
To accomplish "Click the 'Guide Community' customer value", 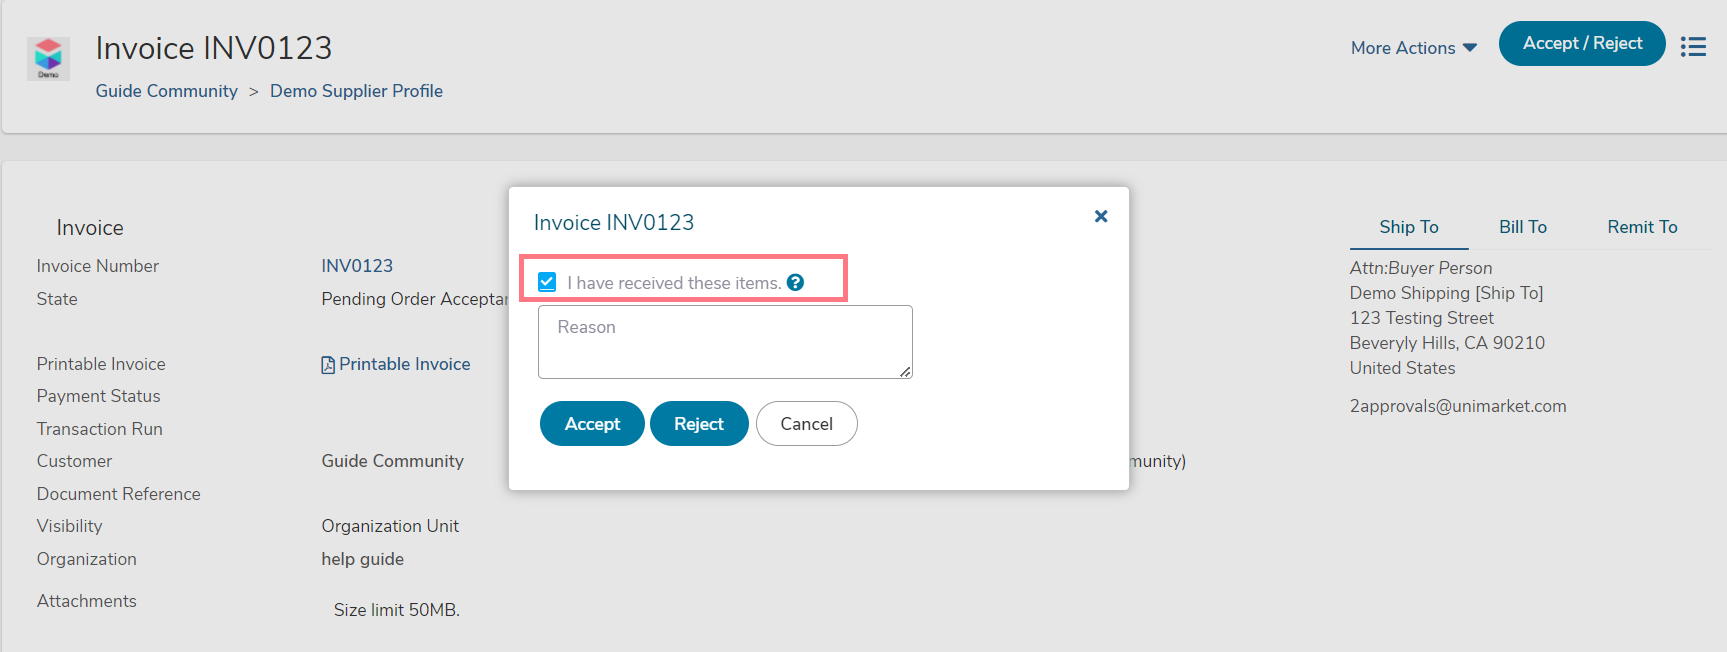I will (x=392, y=461).
